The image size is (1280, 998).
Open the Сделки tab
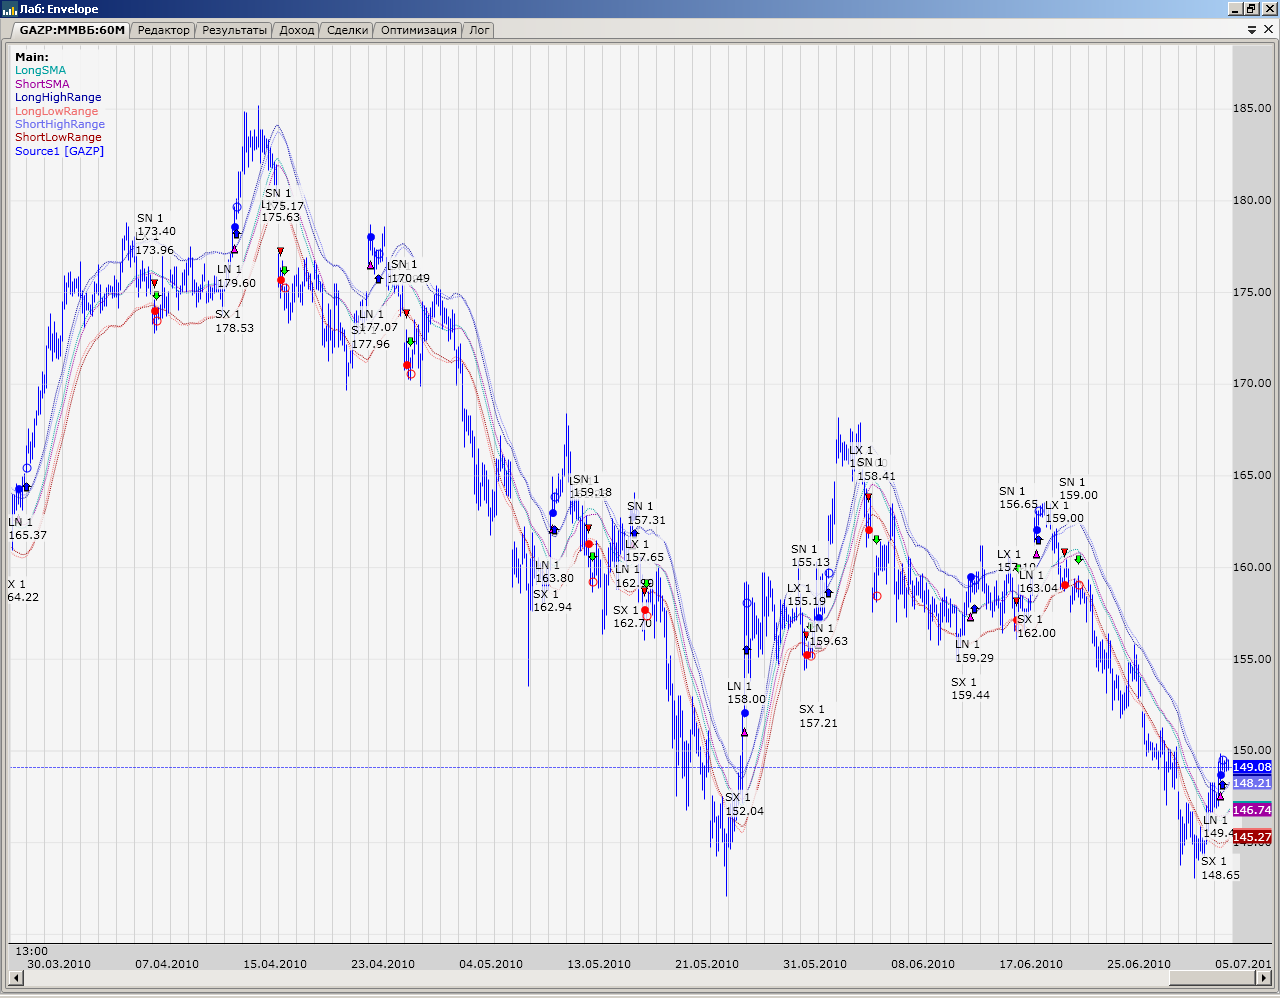click(347, 30)
